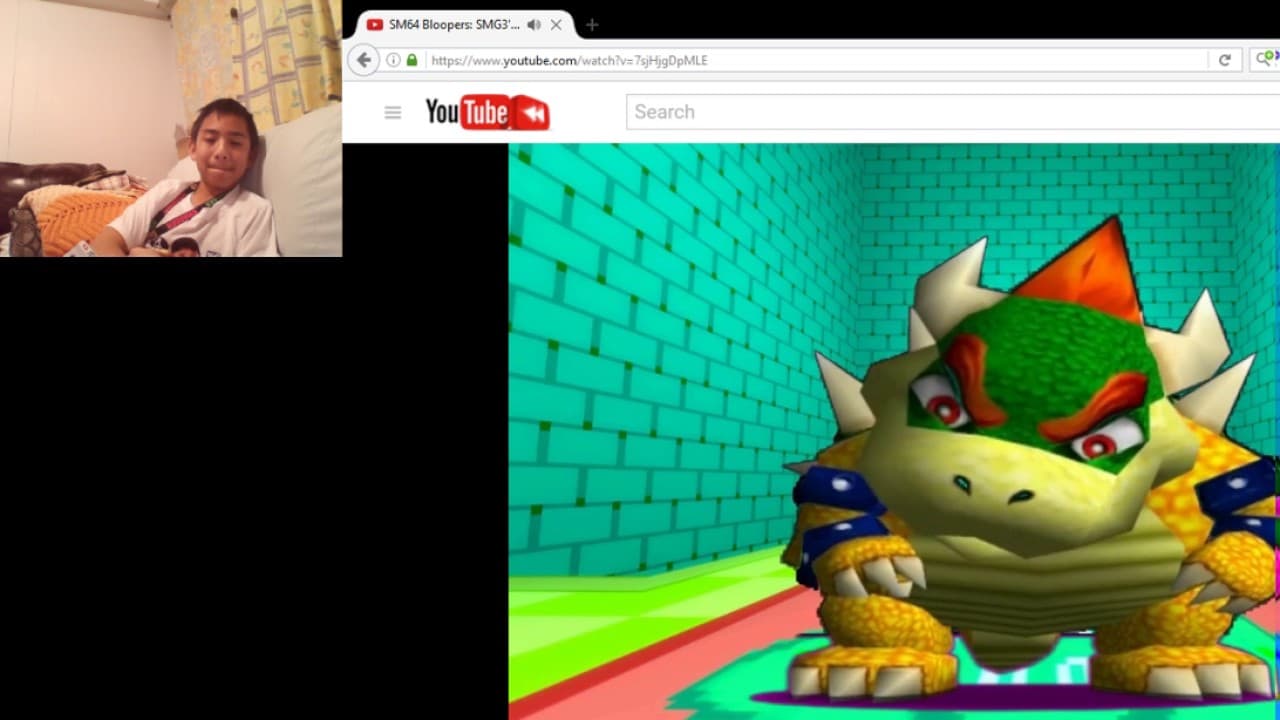This screenshot has height=720, width=1280.
Task: Click the browser search magnifier icon
Action: [x=1264, y=60]
